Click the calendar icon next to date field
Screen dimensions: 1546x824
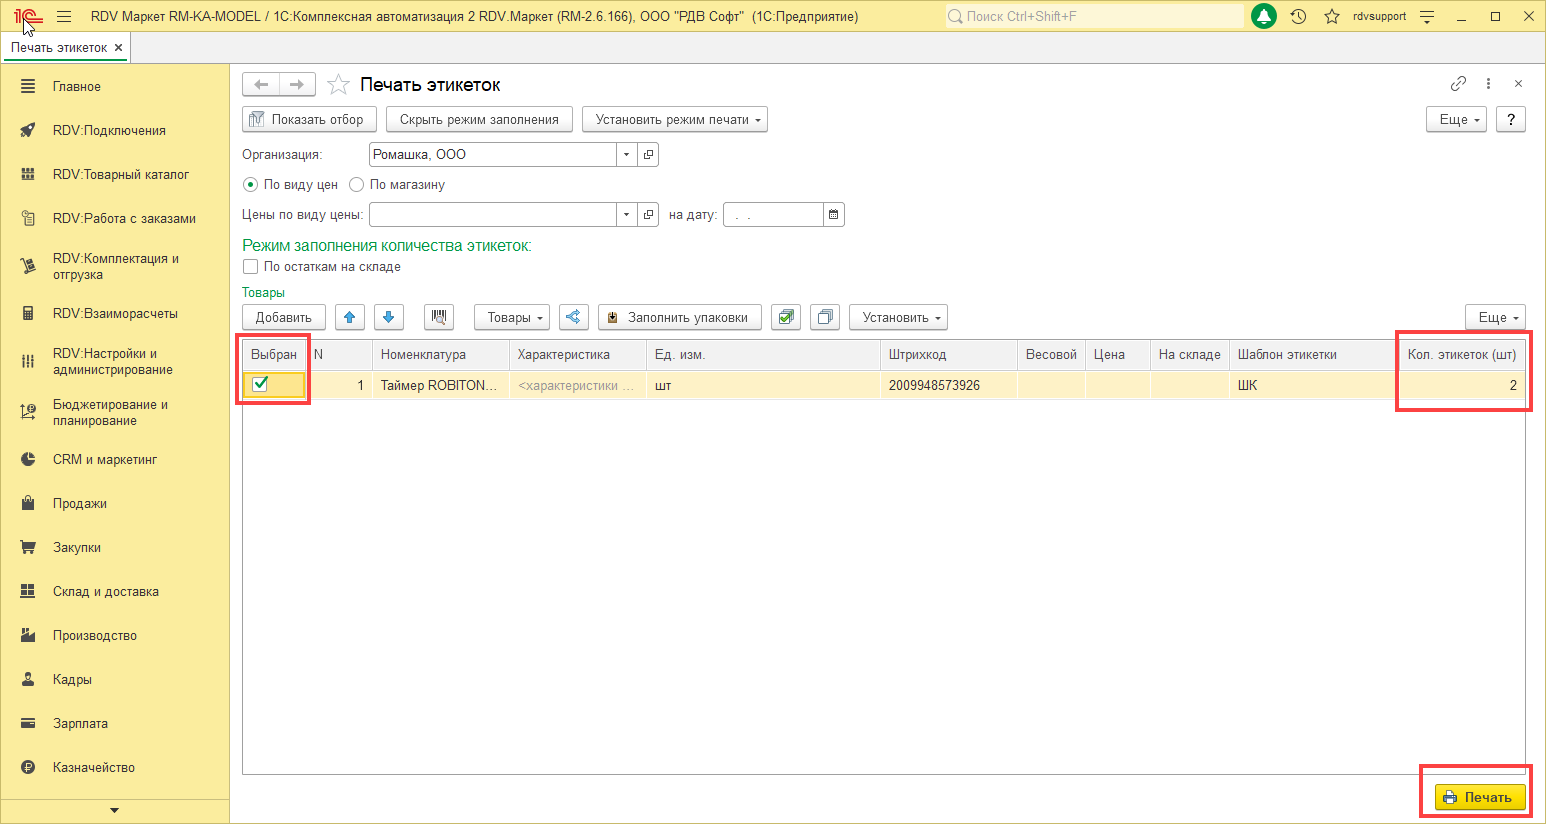coord(833,214)
